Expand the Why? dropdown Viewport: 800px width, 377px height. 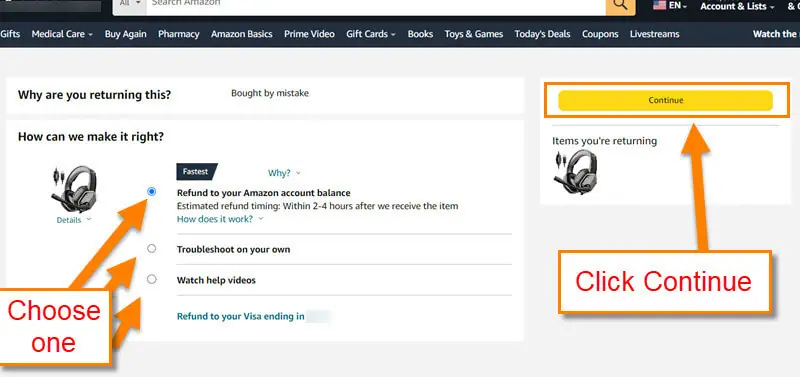coord(284,173)
